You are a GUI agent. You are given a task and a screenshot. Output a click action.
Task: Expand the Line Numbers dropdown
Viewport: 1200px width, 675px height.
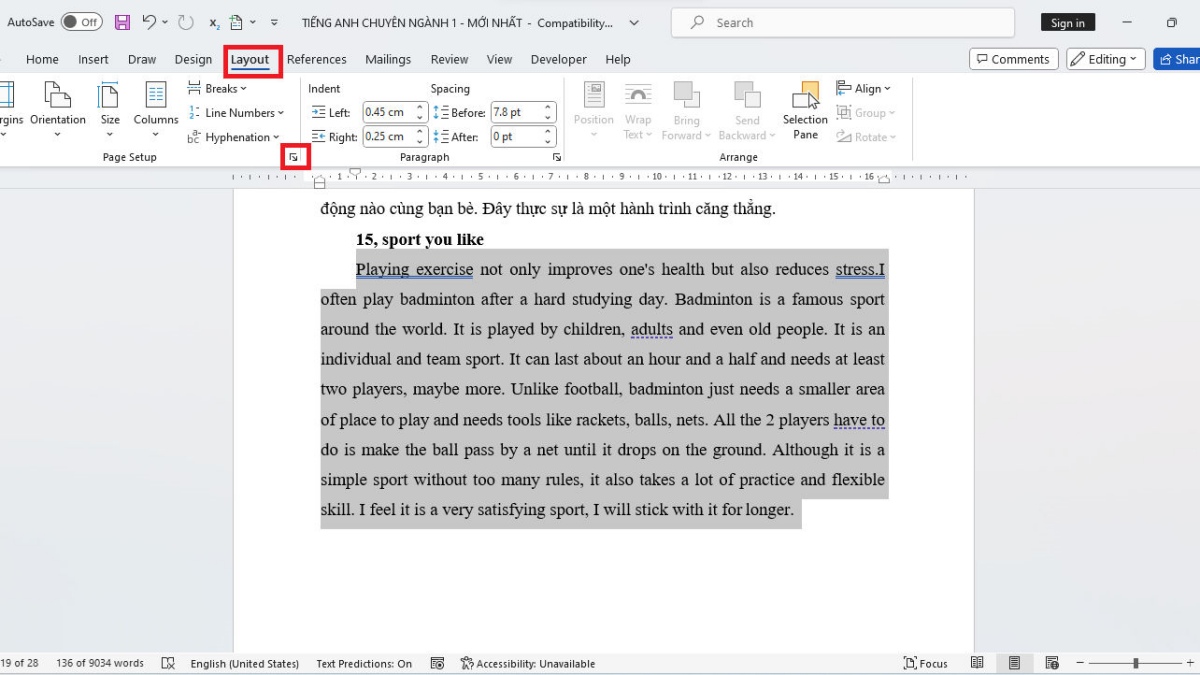pyautogui.click(x=237, y=112)
